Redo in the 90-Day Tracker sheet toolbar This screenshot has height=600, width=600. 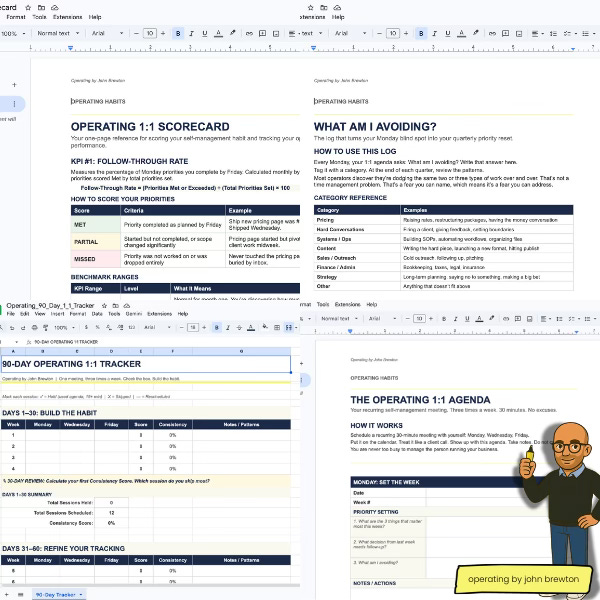click(x=23, y=328)
